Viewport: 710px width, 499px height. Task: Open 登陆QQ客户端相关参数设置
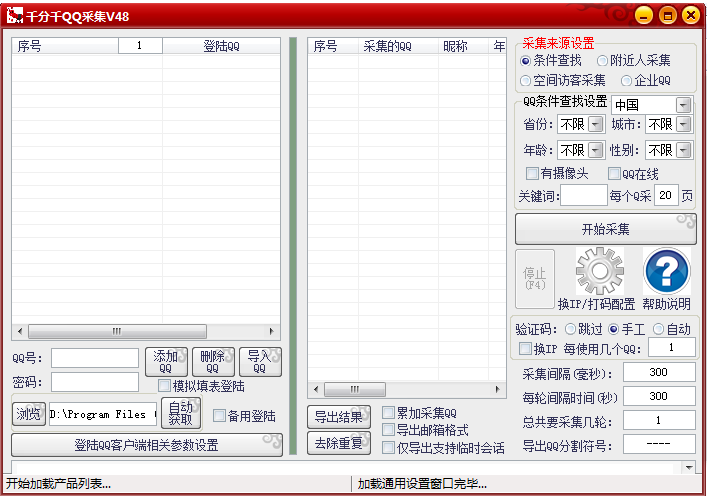tap(147, 445)
